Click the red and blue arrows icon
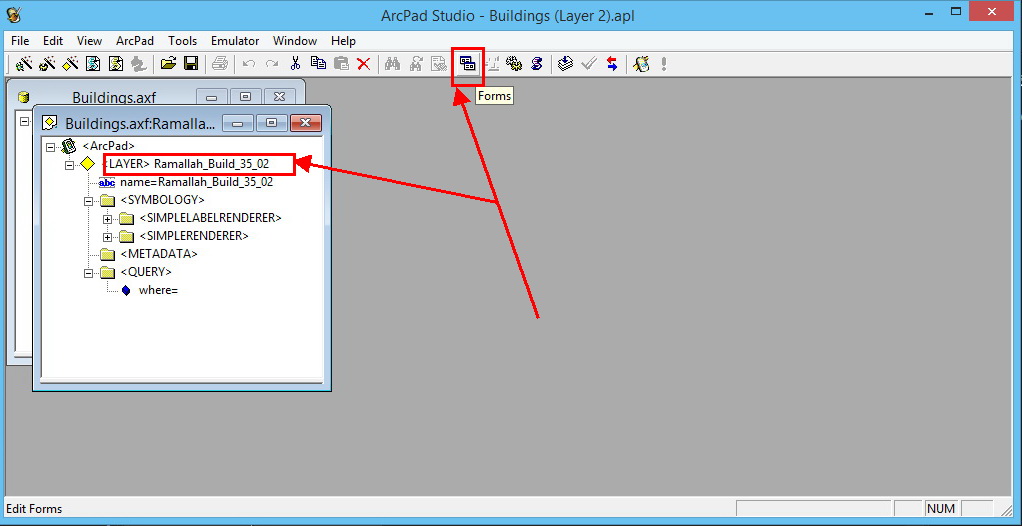 pos(611,63)
